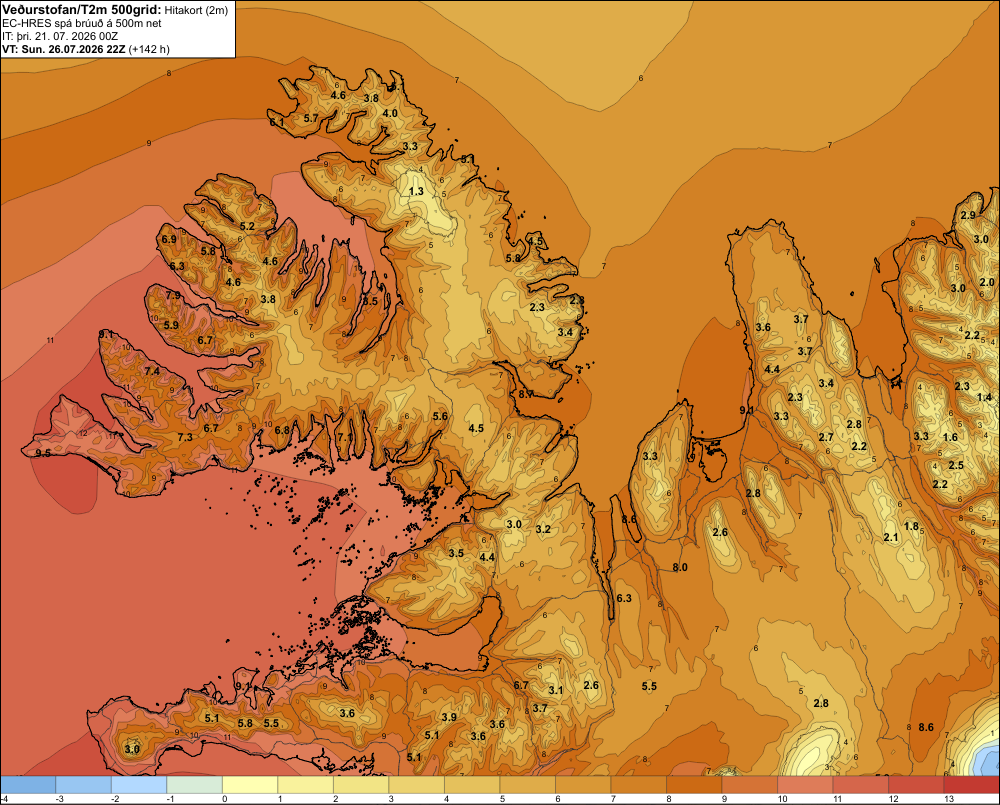Screen dimensions: 1000x805
Task: Click the legend swatch right of 13
Action: tap(971, 785)
